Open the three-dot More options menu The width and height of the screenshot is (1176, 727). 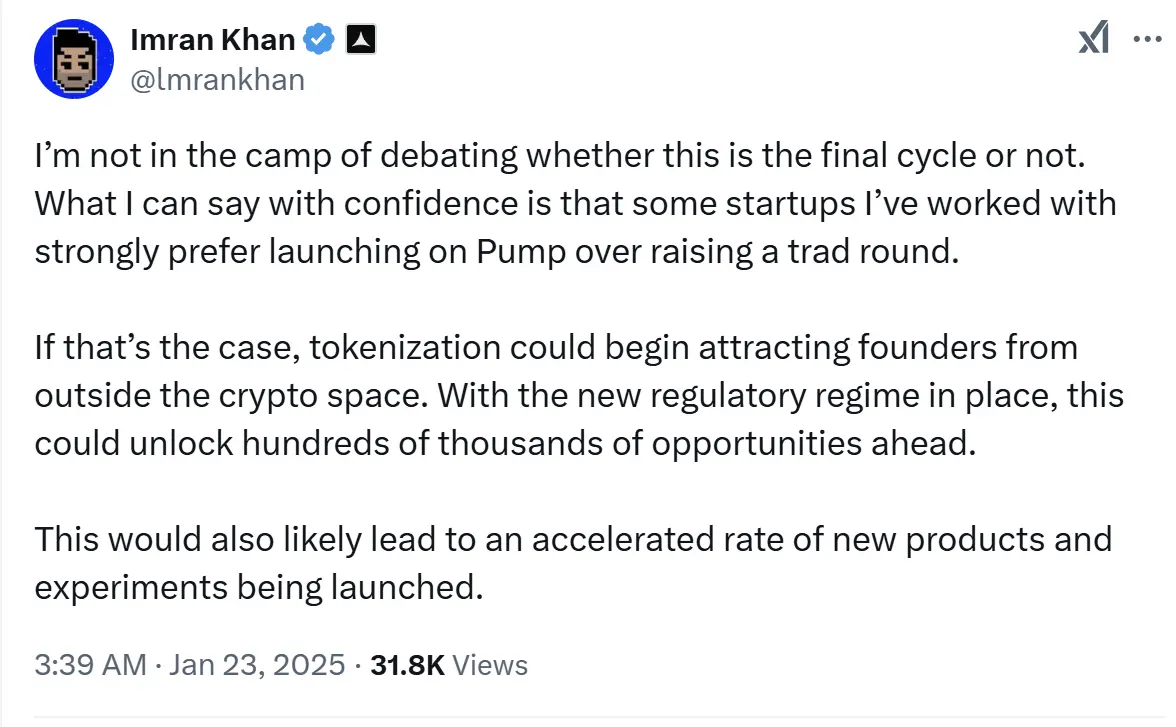(1146, 40)
